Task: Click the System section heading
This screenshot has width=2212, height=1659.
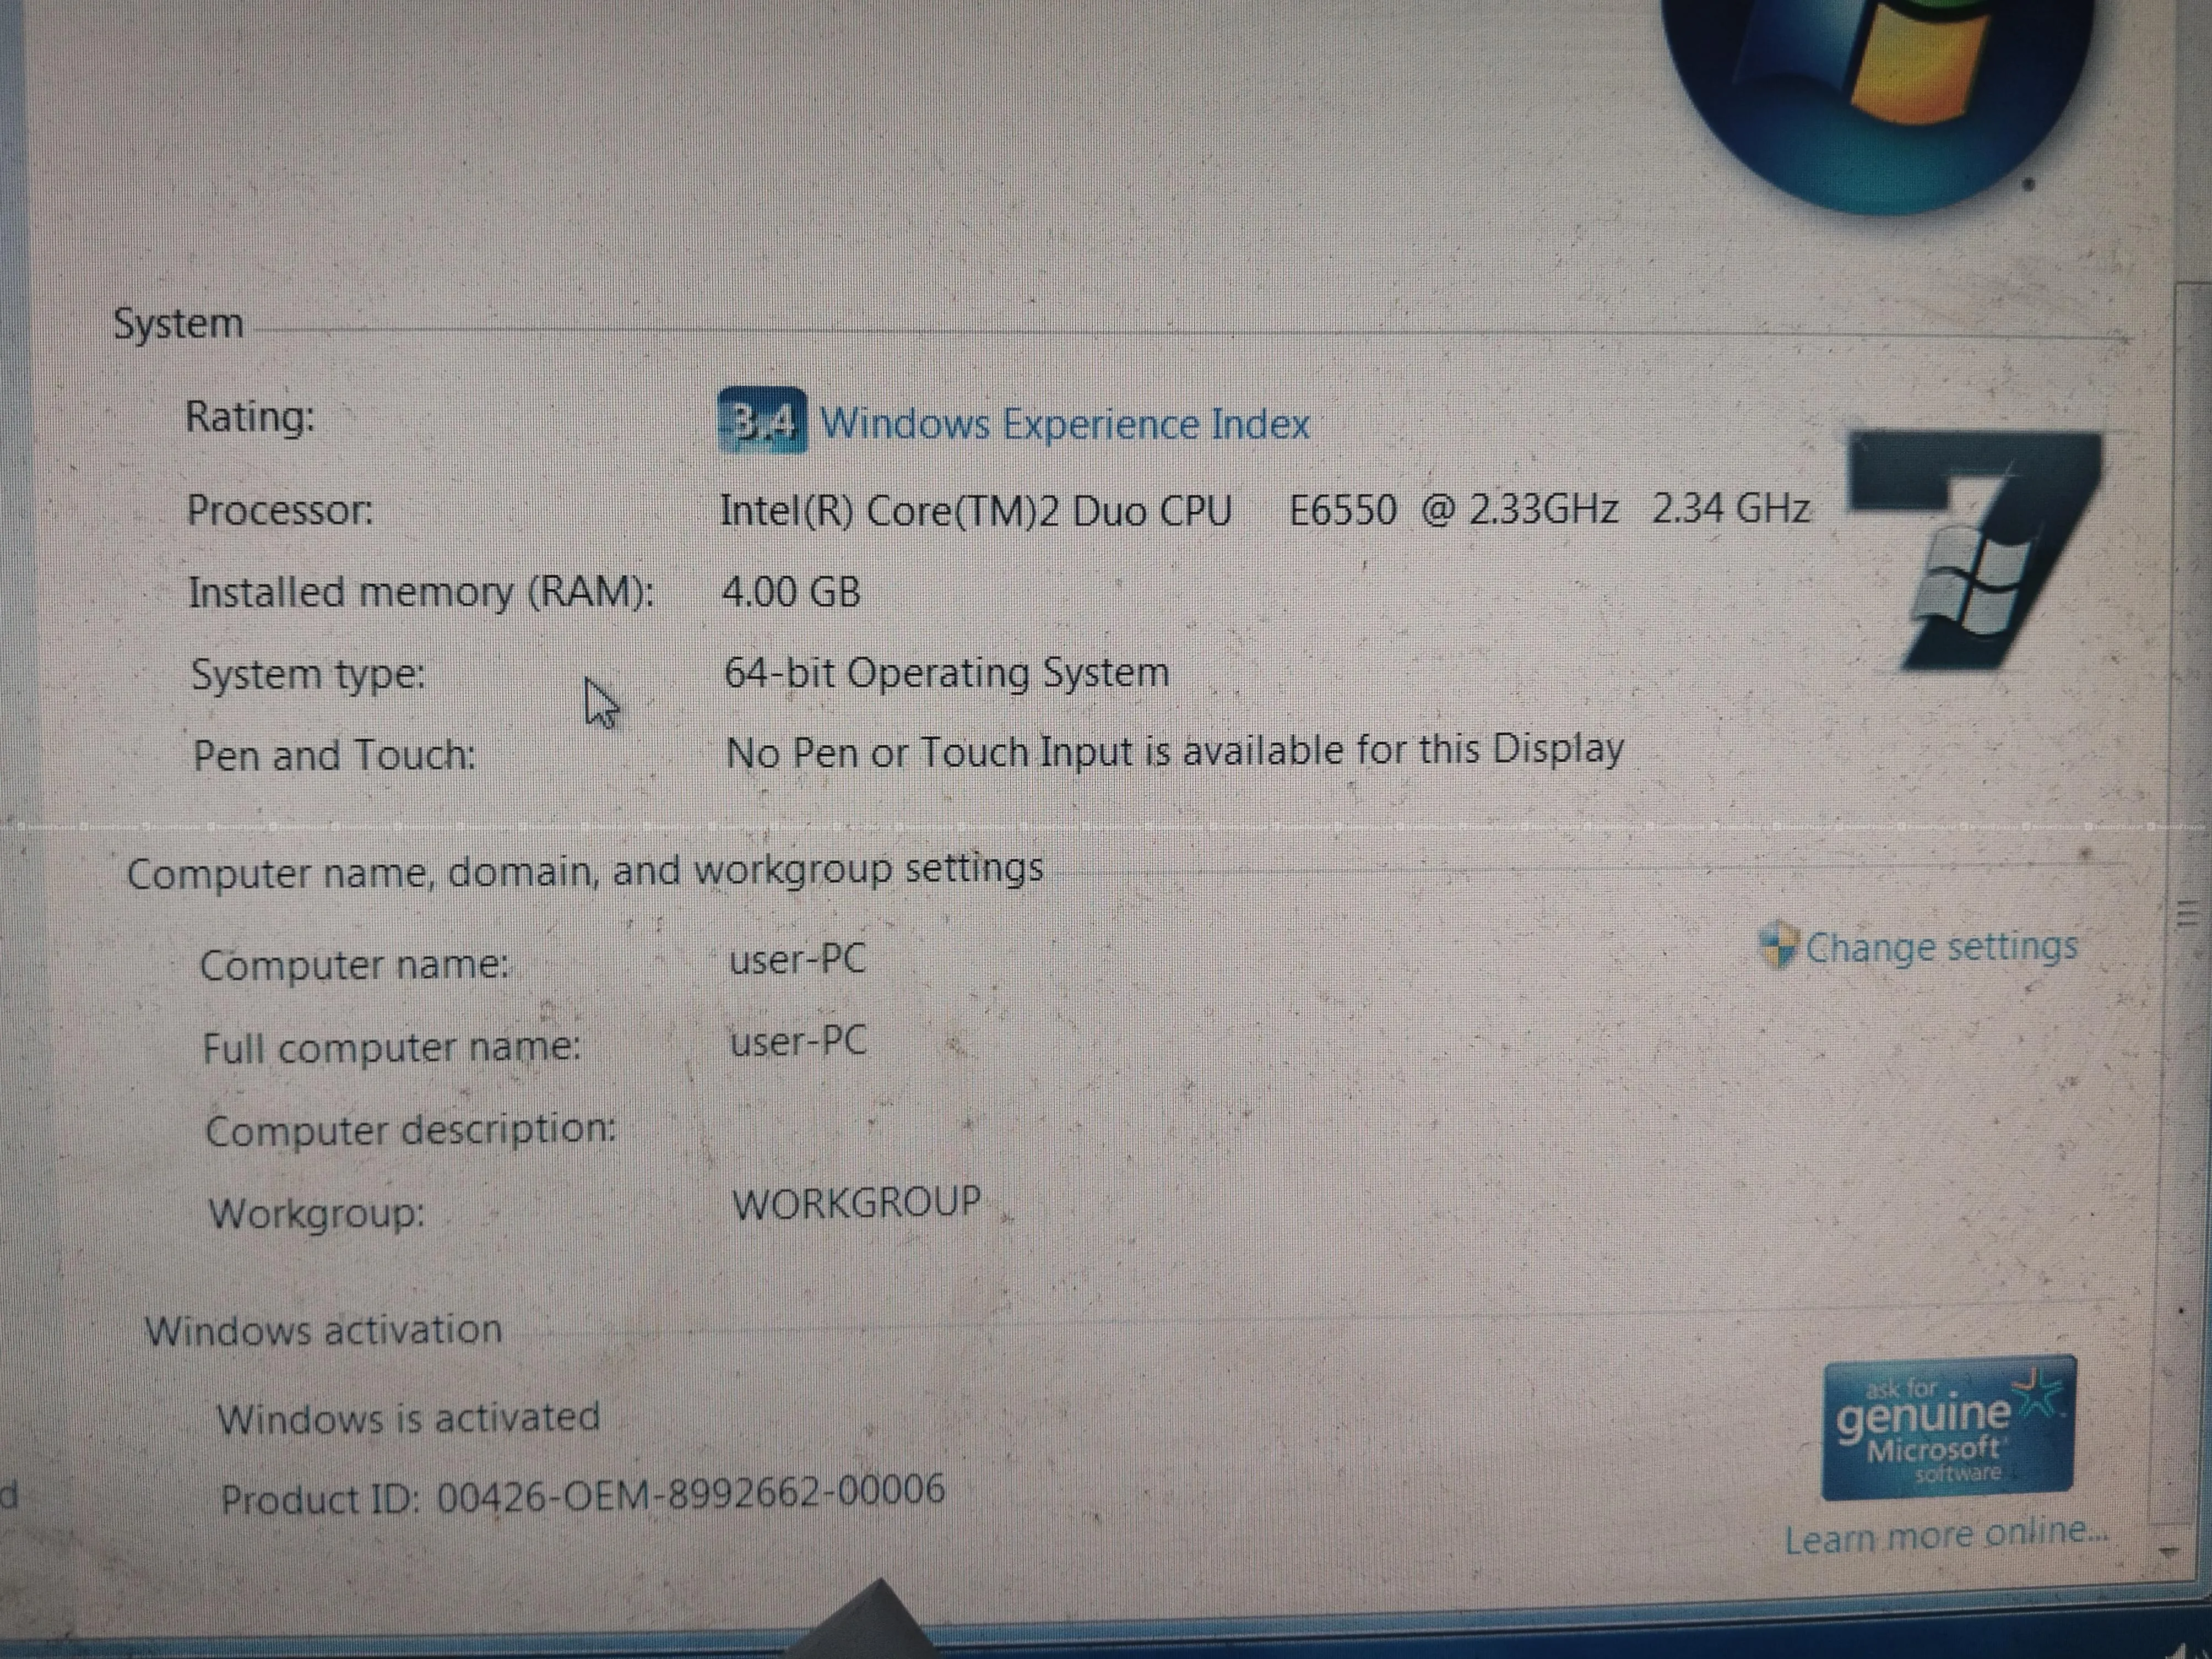Action: [178, 324]
